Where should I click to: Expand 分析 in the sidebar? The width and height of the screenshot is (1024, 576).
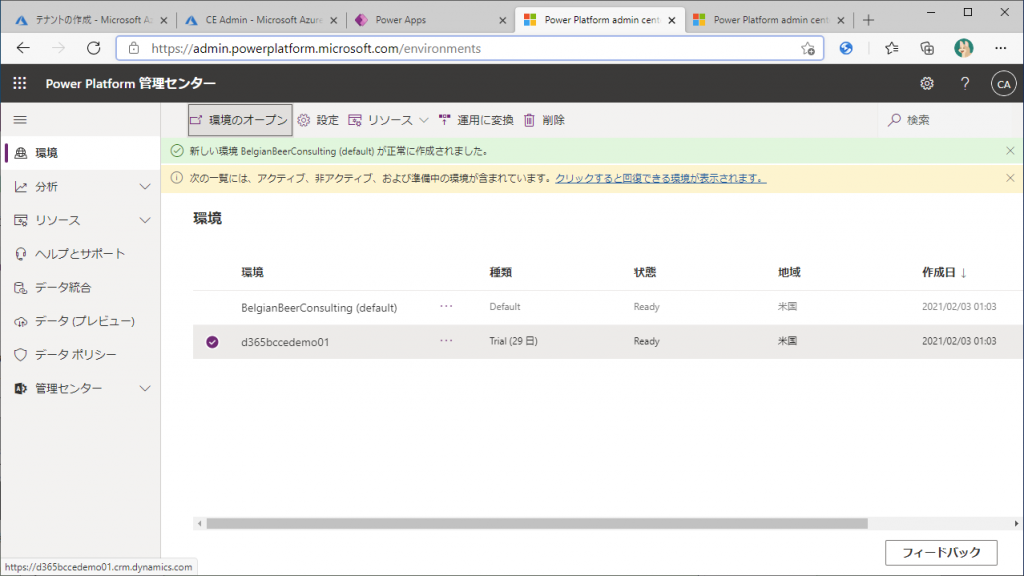(x=80, y=187)
